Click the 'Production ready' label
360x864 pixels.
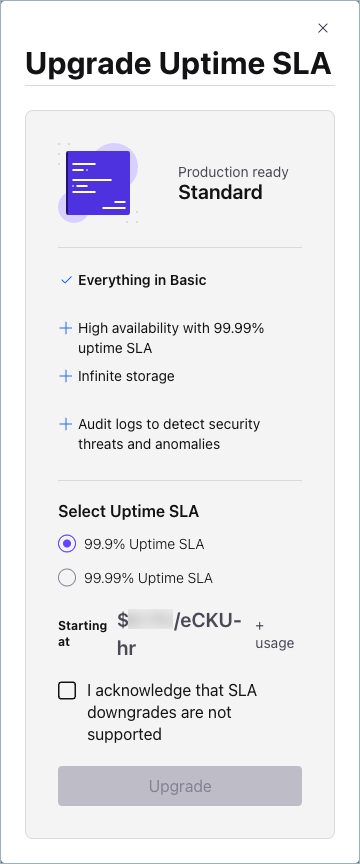233,172
